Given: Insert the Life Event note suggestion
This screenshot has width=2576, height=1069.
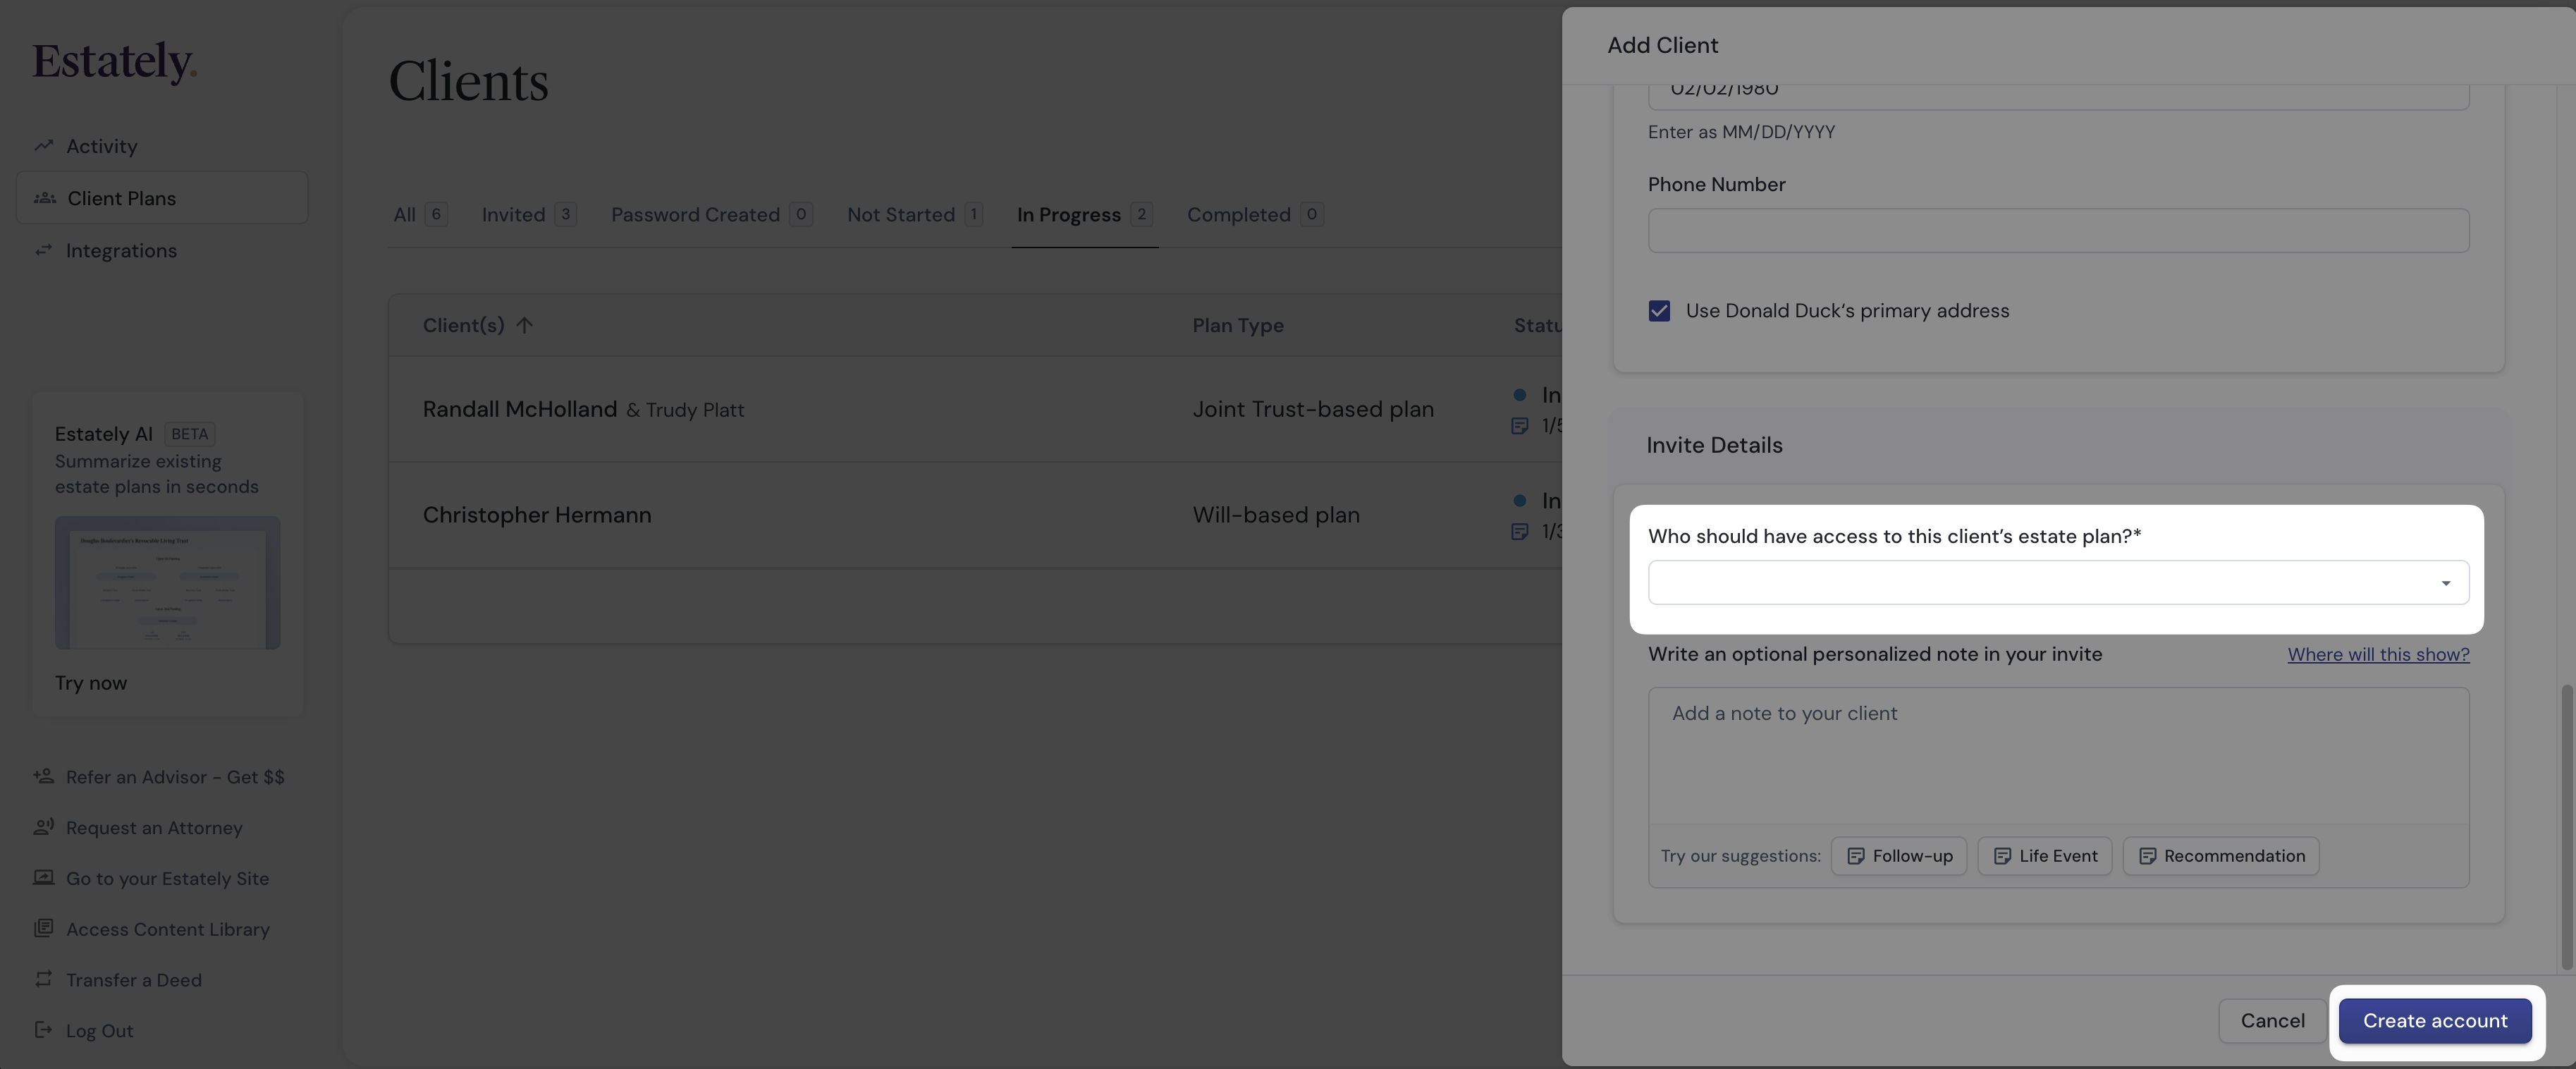Looking at the screenshot, I should pos(2044,856).
